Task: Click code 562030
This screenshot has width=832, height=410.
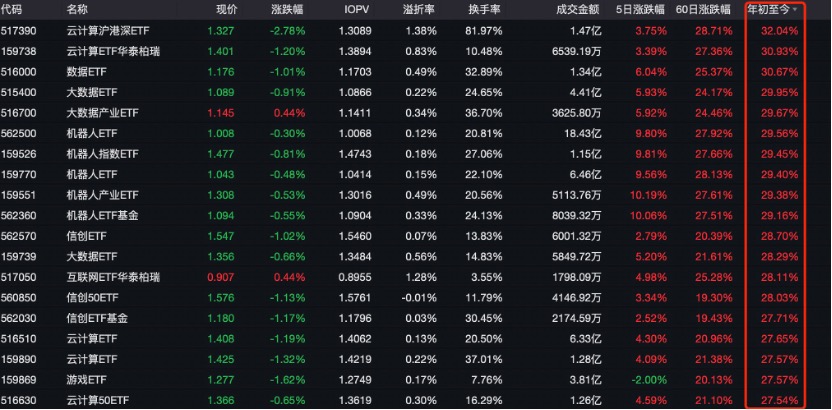Action: [x=18, y=318]
